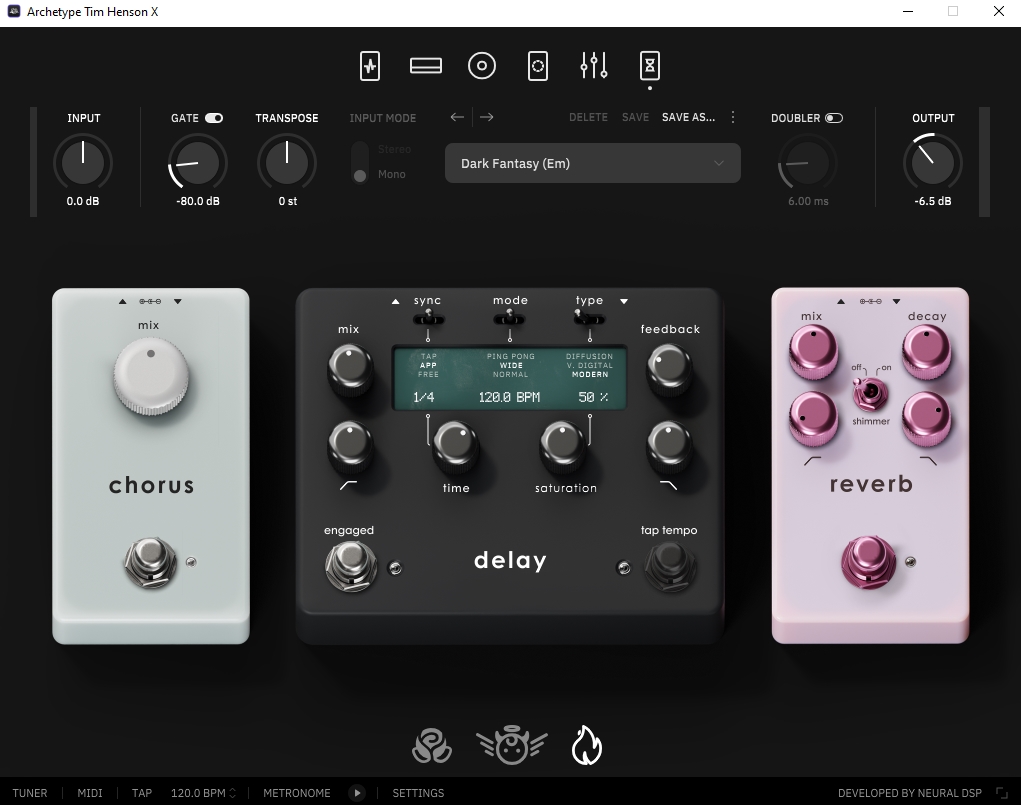Click the reverb pedal down arrow

coord(897,302)
